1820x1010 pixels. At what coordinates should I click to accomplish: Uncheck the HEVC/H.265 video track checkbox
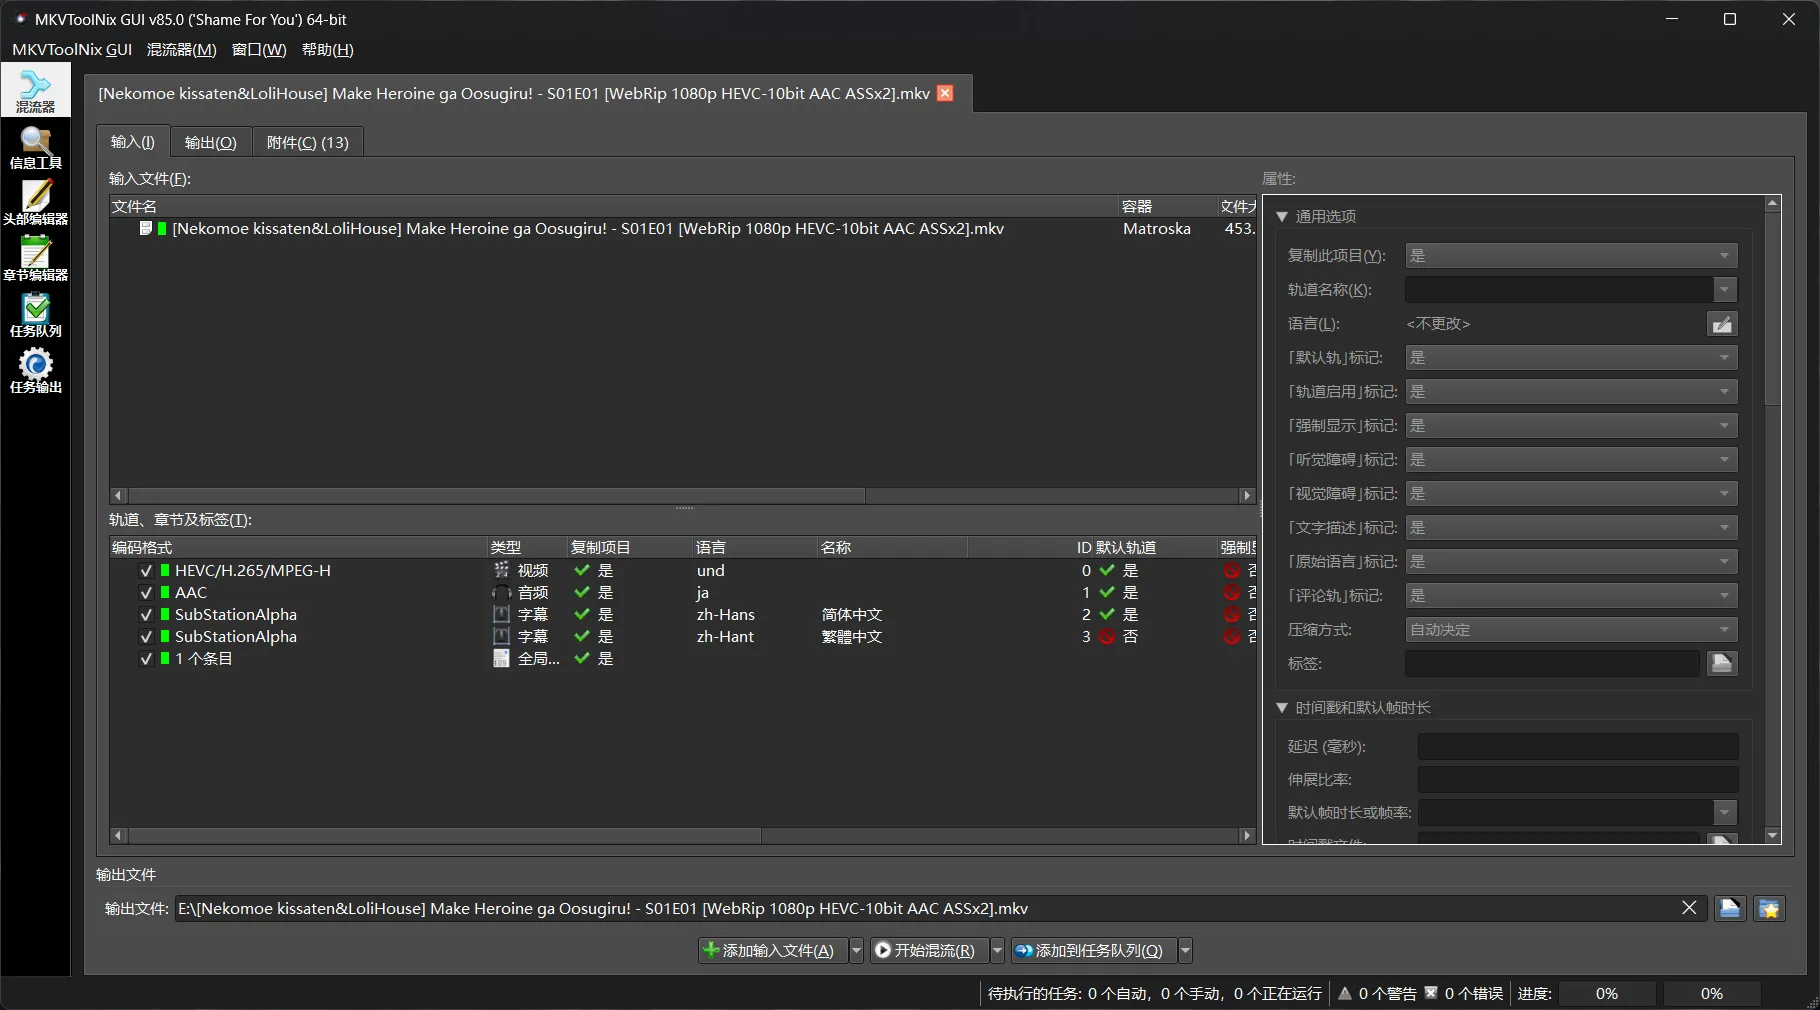[146, 571]
